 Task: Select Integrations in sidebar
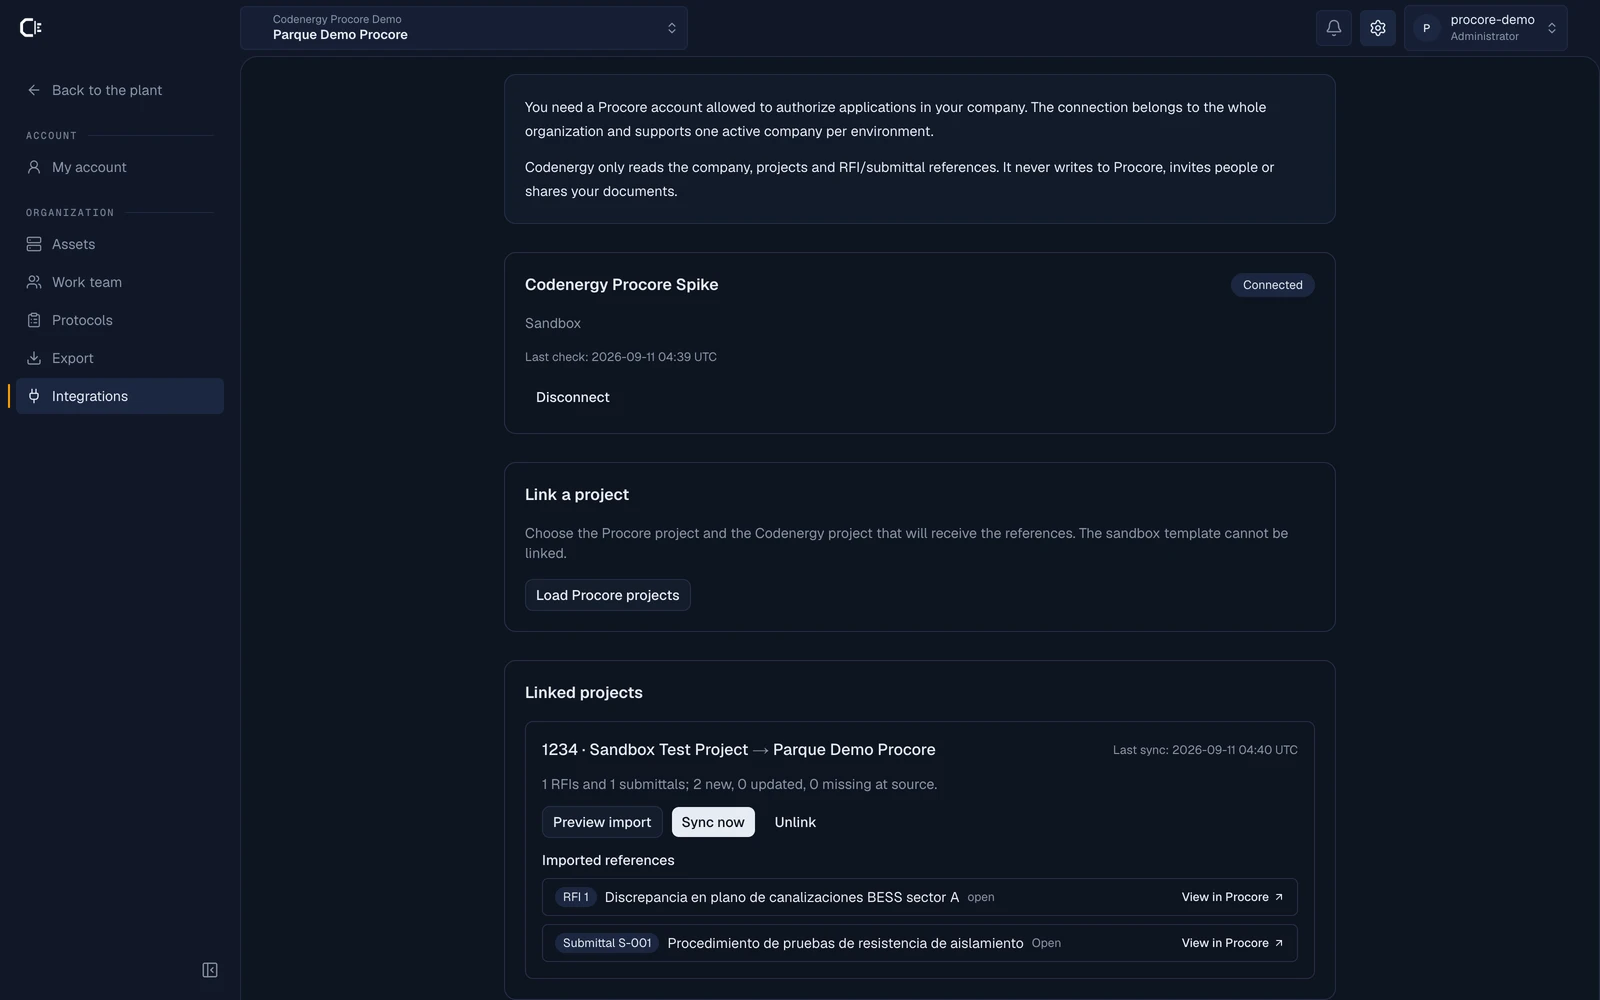[120, 396]
